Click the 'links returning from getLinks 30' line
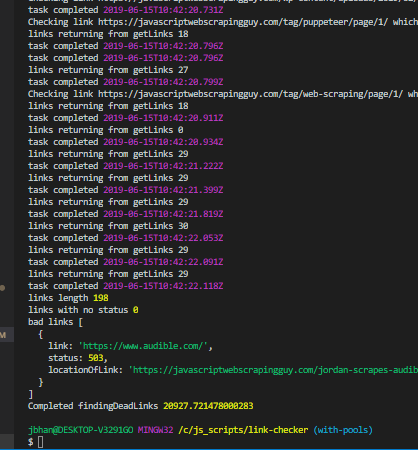The image size is (418, 450). (x=108, y=226)
